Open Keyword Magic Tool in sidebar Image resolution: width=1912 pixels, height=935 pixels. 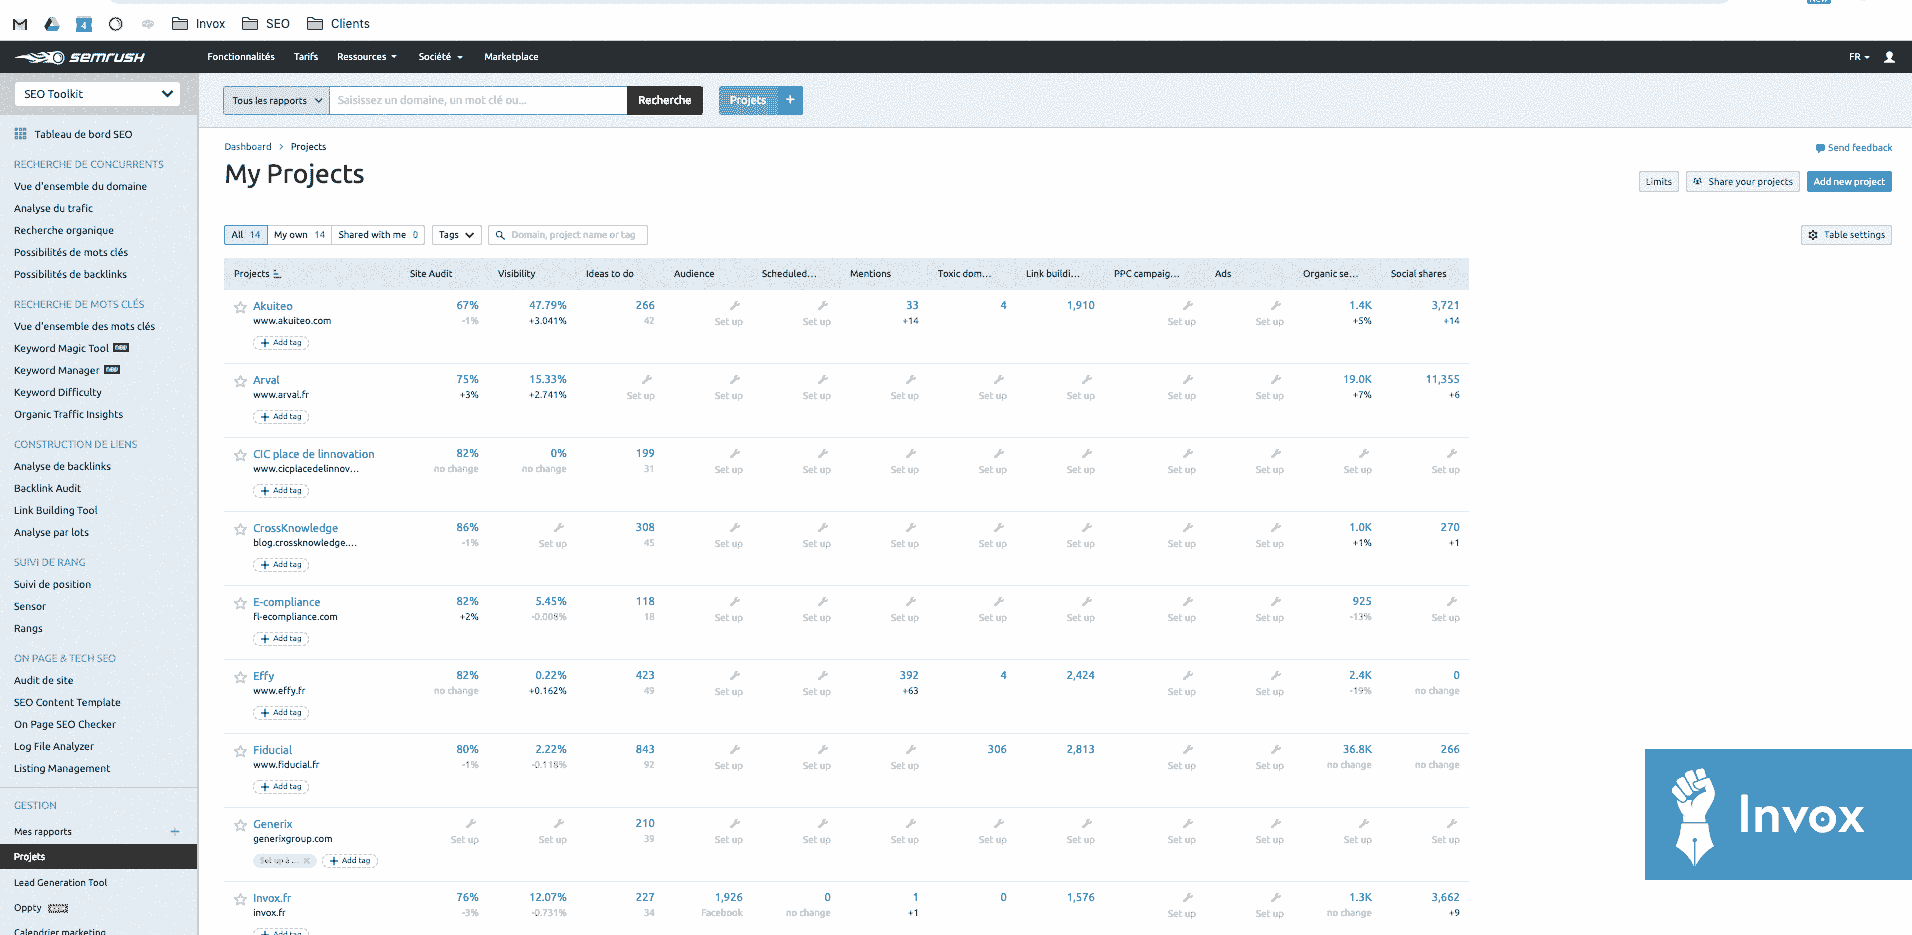(x=61, y=349)
